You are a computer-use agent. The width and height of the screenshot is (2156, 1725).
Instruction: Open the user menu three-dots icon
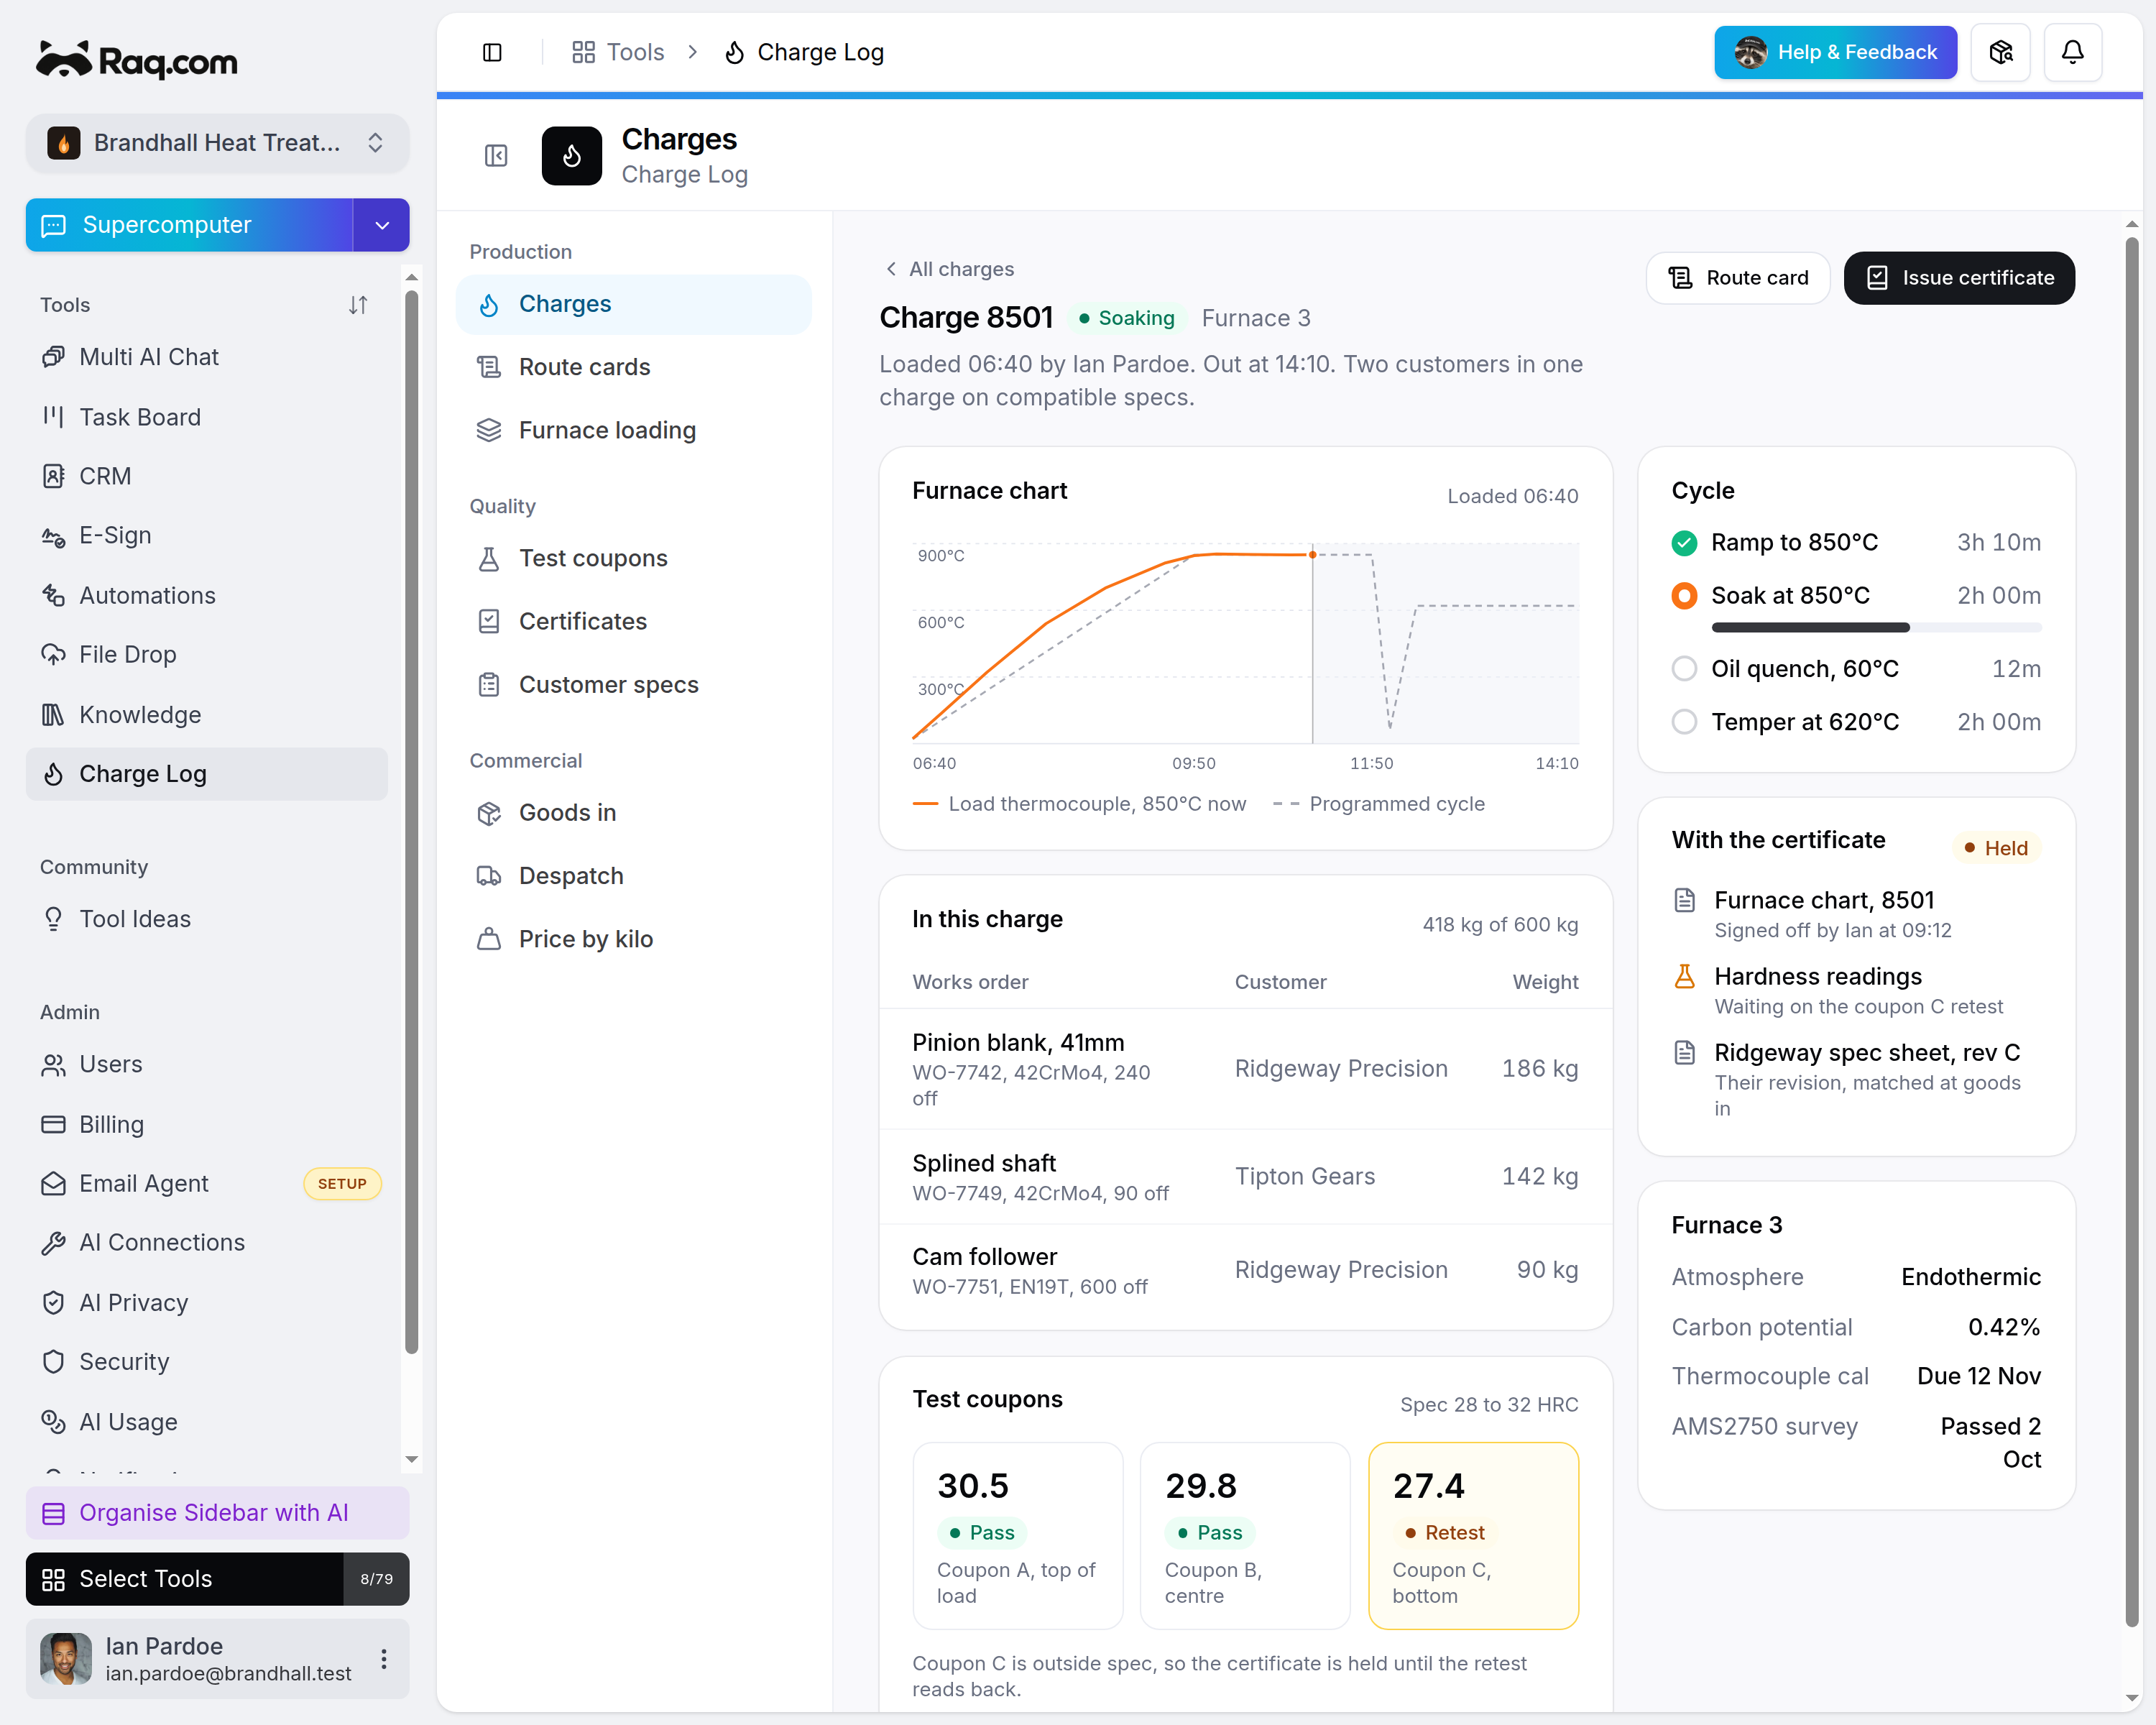tap(384, 1659)
